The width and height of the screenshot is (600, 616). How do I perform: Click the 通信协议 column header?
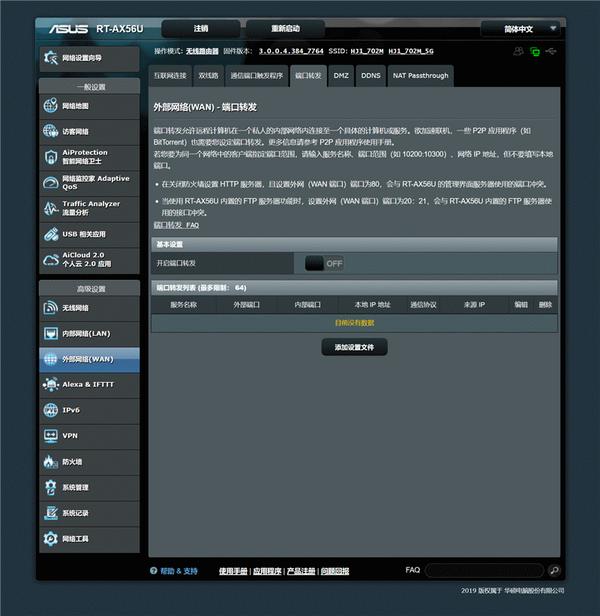(x=423, y=305)
